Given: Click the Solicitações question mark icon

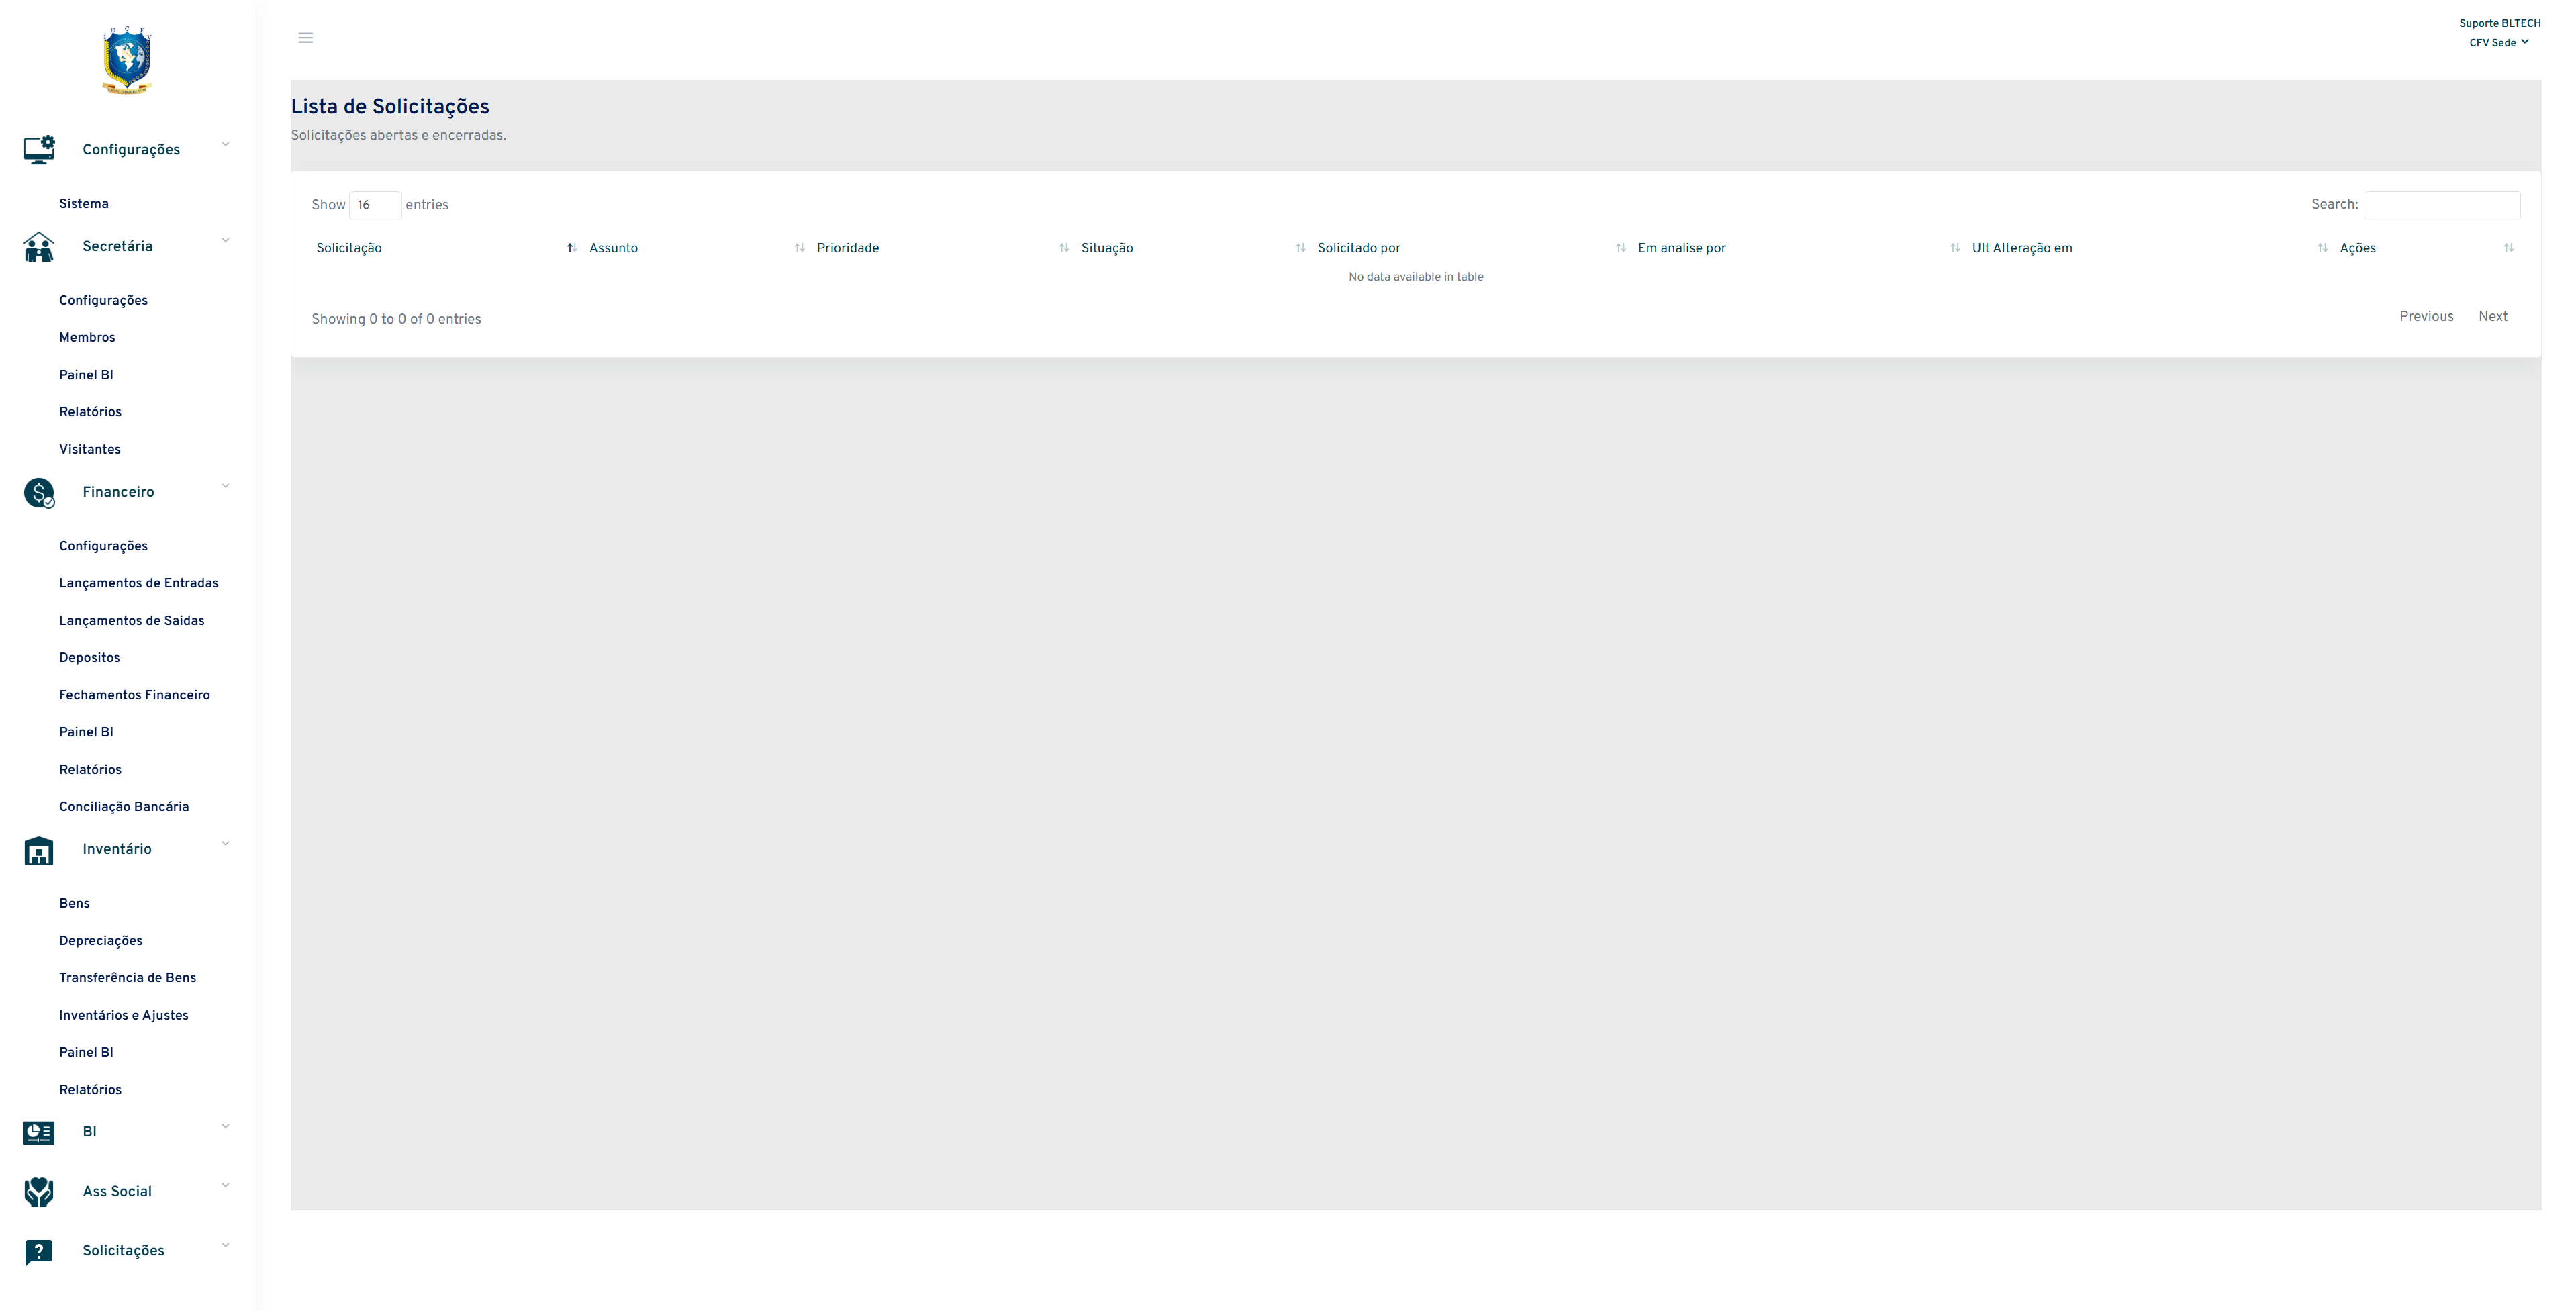Looking at the screenshot, I should coord(39,1252).
